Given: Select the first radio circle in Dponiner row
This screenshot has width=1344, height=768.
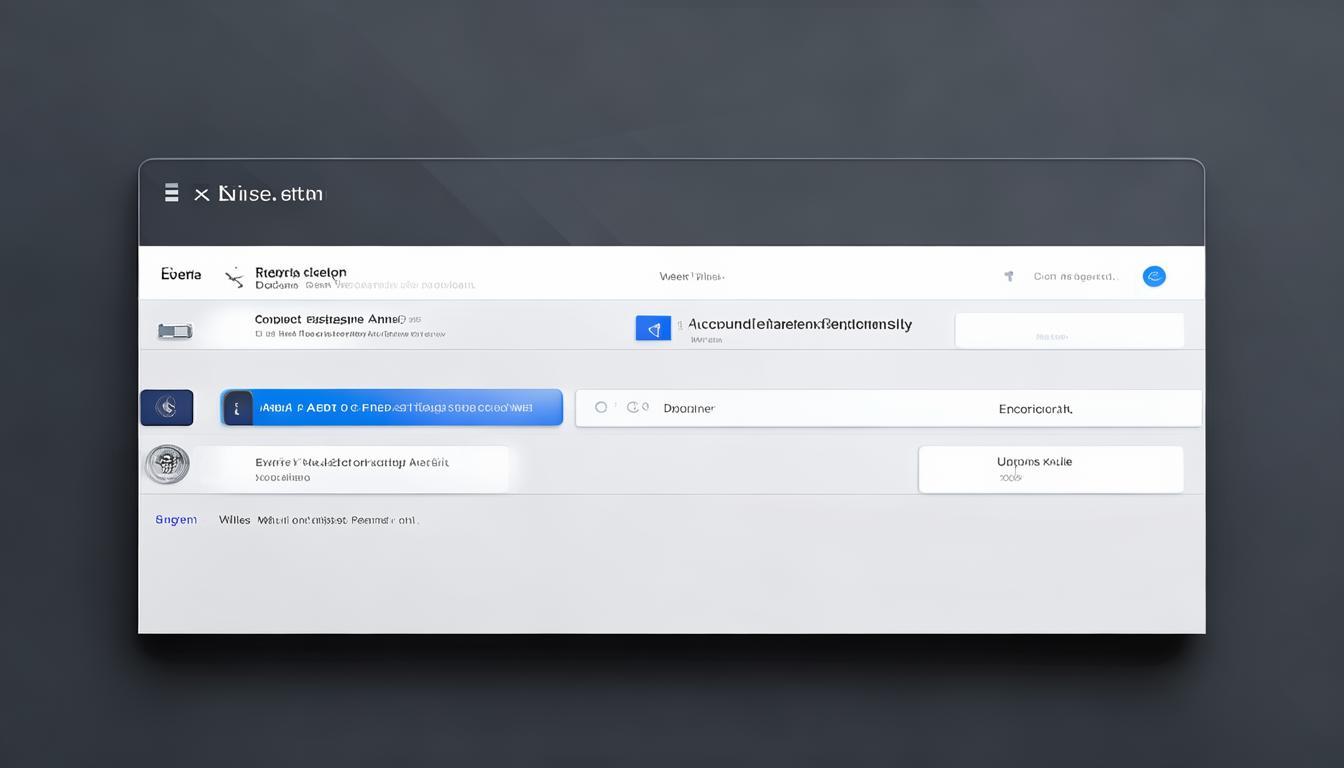Looking at the screenshot, I should tap(601, 407).
